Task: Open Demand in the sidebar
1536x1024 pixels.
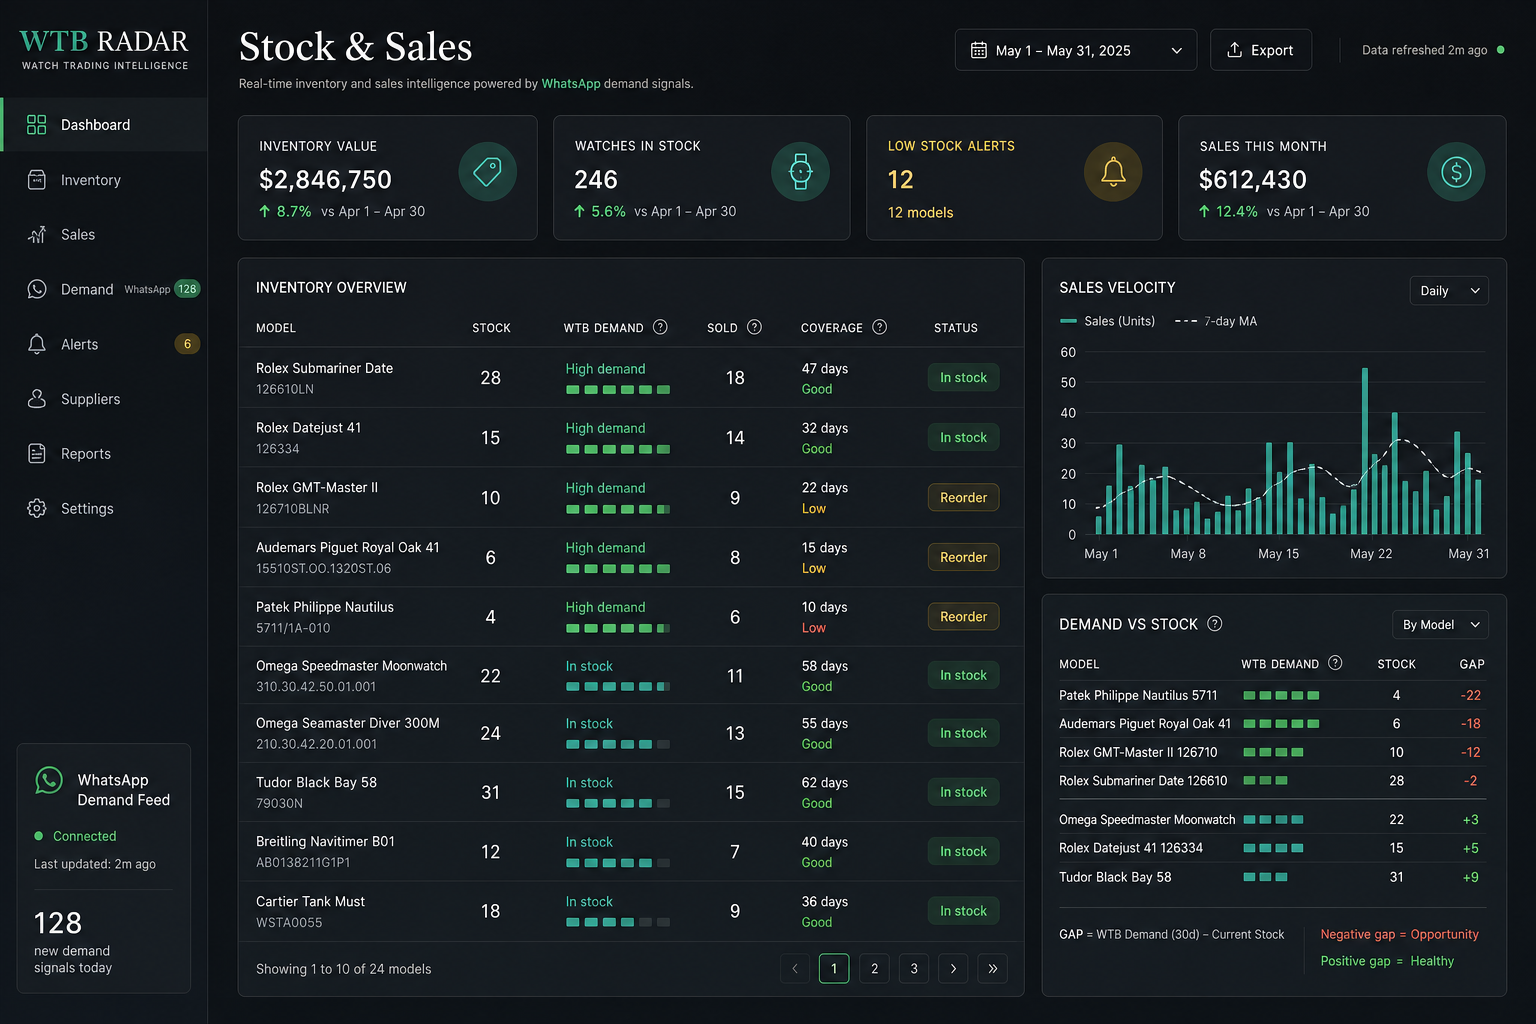Action: click(104, 289)
